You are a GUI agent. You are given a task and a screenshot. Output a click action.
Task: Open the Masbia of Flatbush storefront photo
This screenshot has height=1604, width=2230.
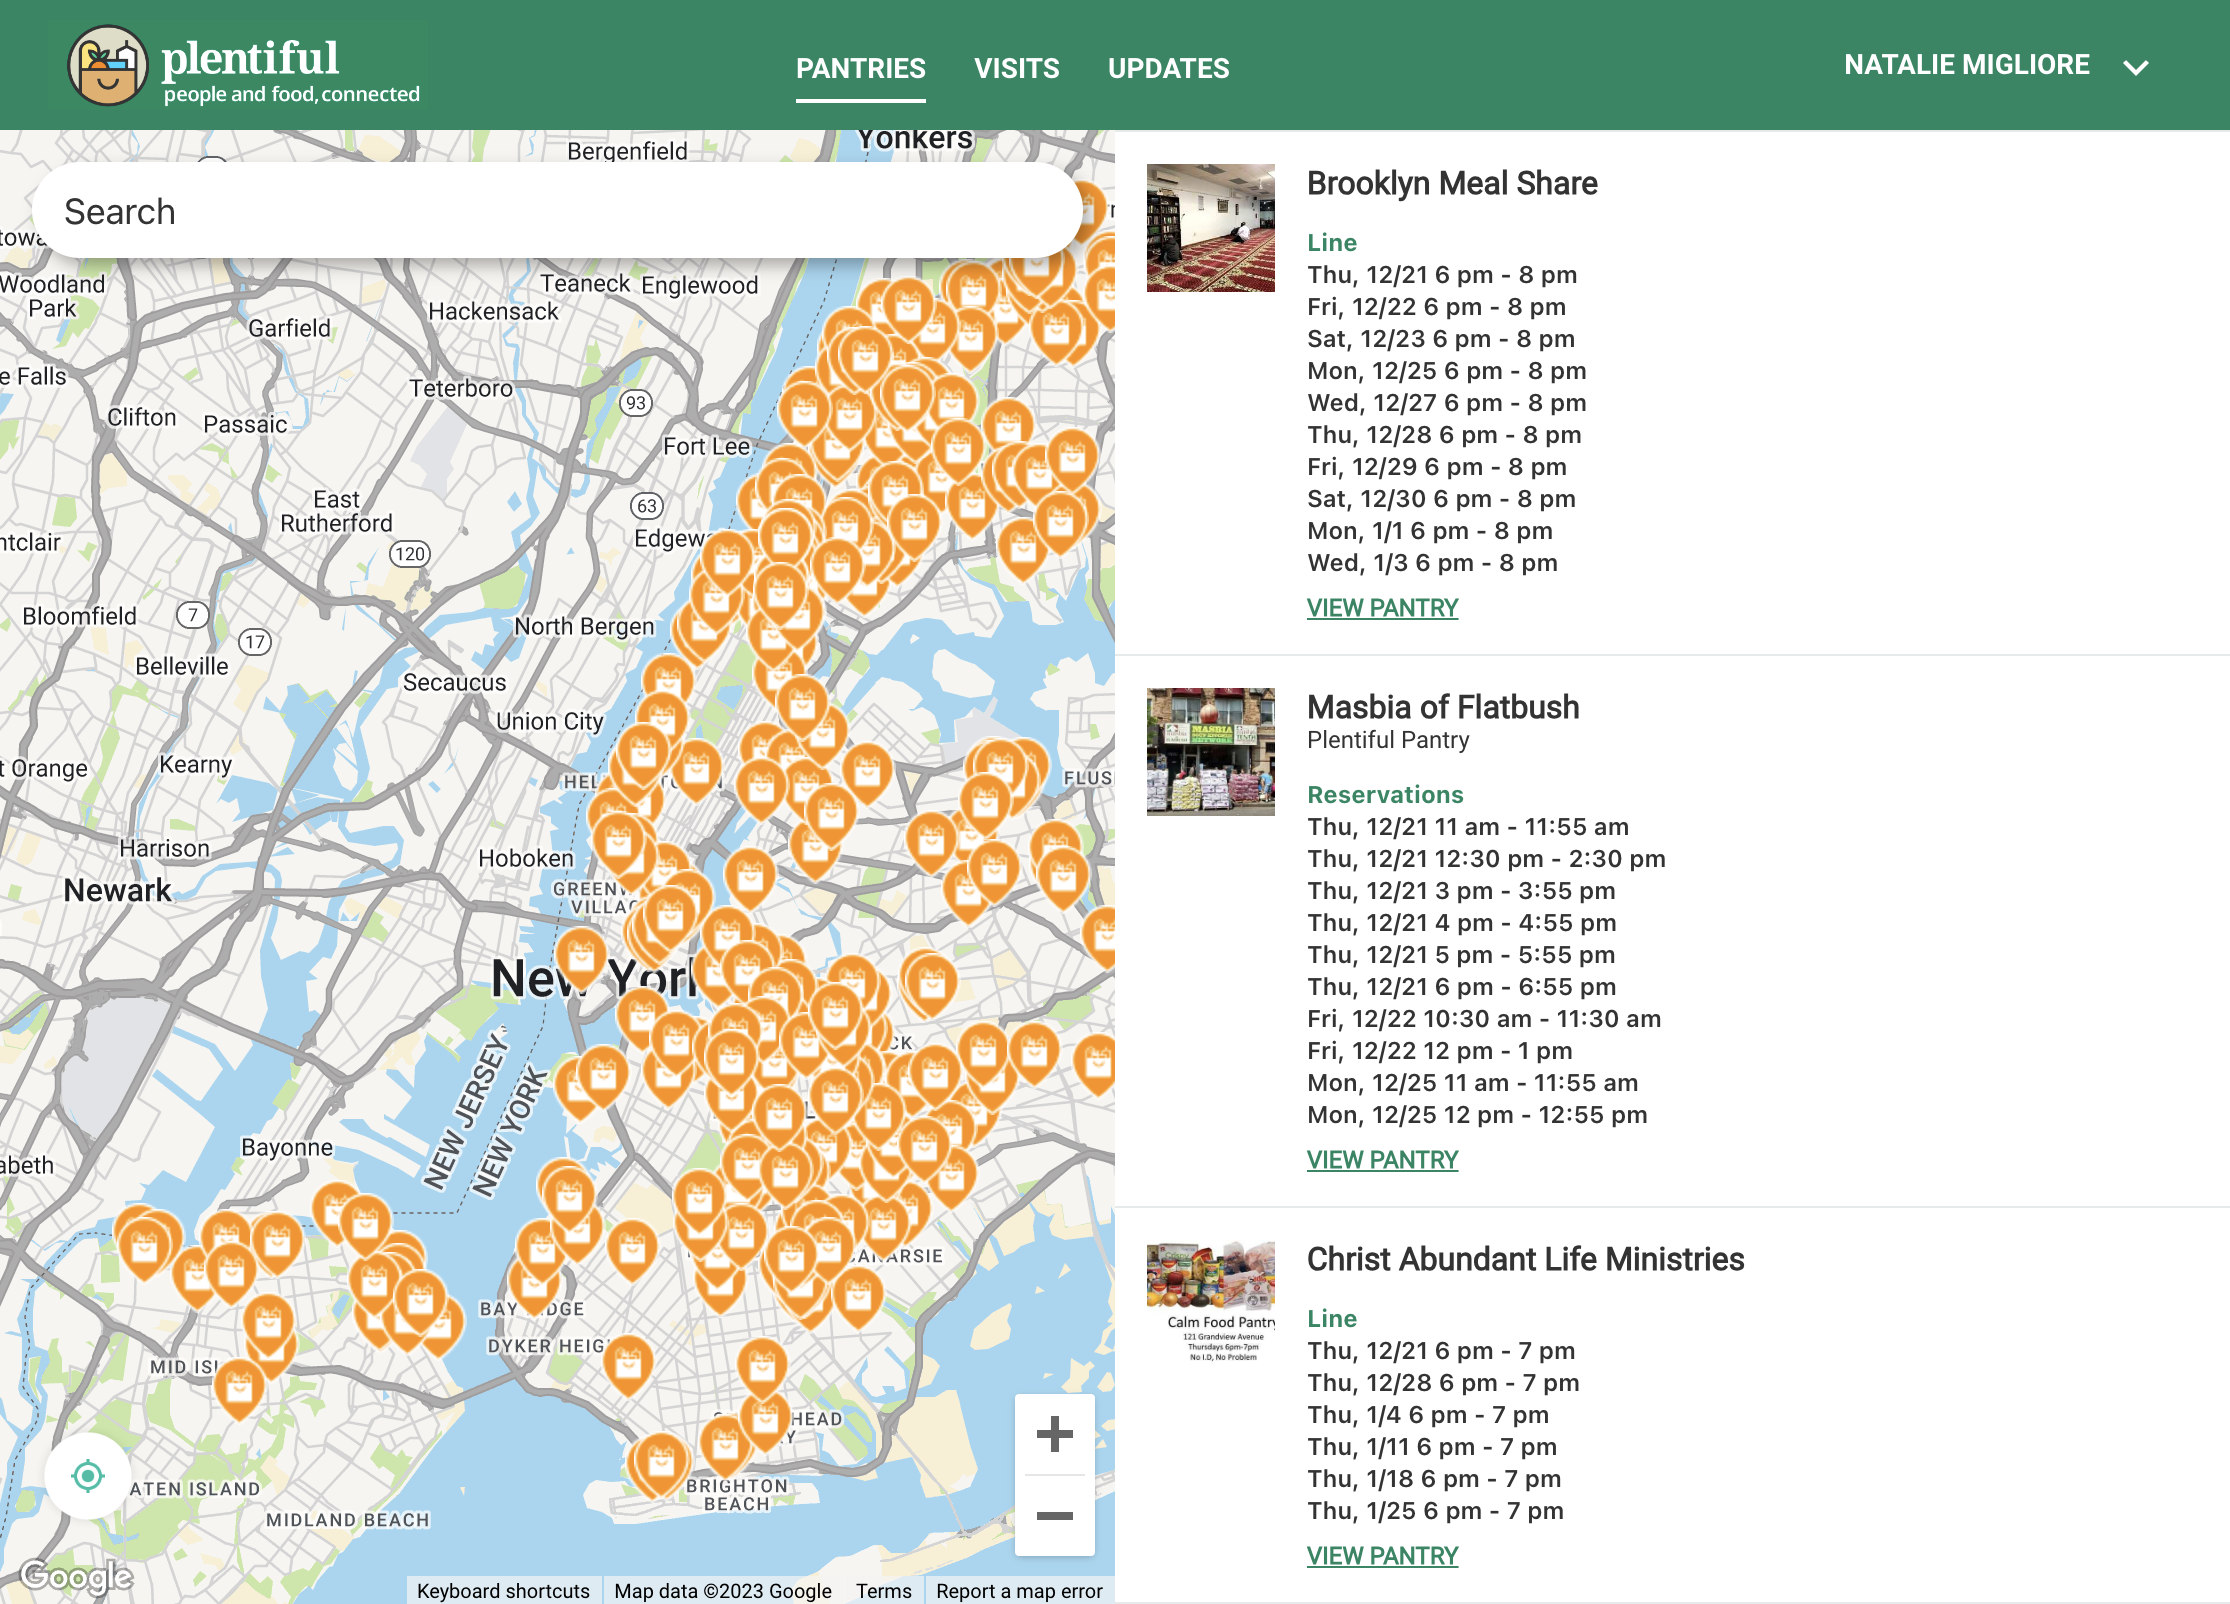[x=1210, y=752]
